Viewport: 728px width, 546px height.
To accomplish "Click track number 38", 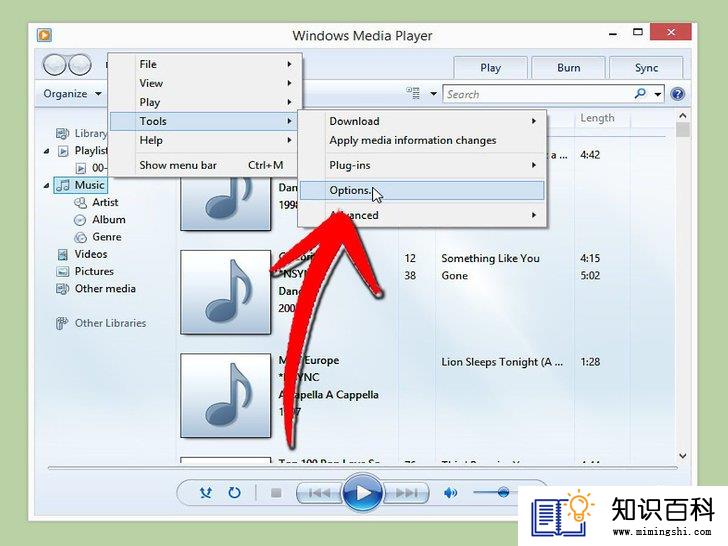I will [x=410, y=276].
